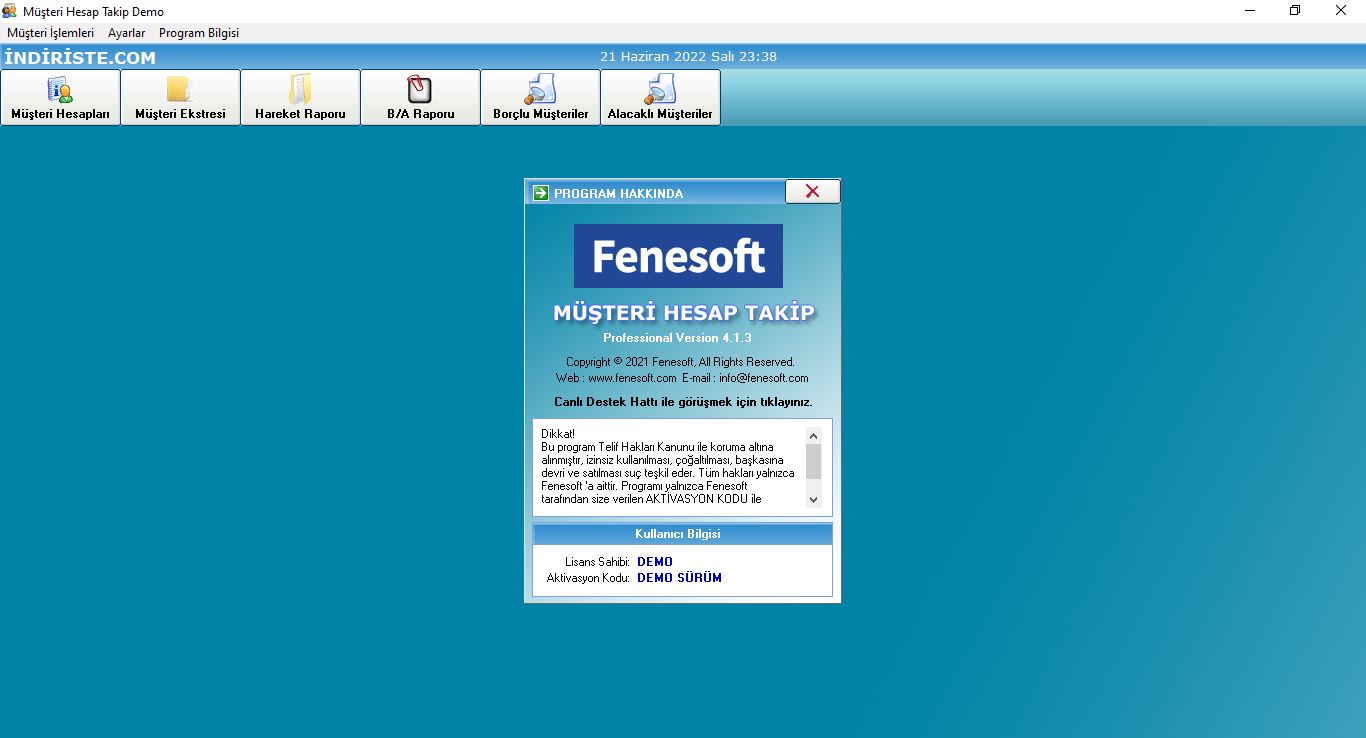Click the date and time 21 Haziran 2022
This screenshot has width=1366, height=738.
click(x=688, y=57)
